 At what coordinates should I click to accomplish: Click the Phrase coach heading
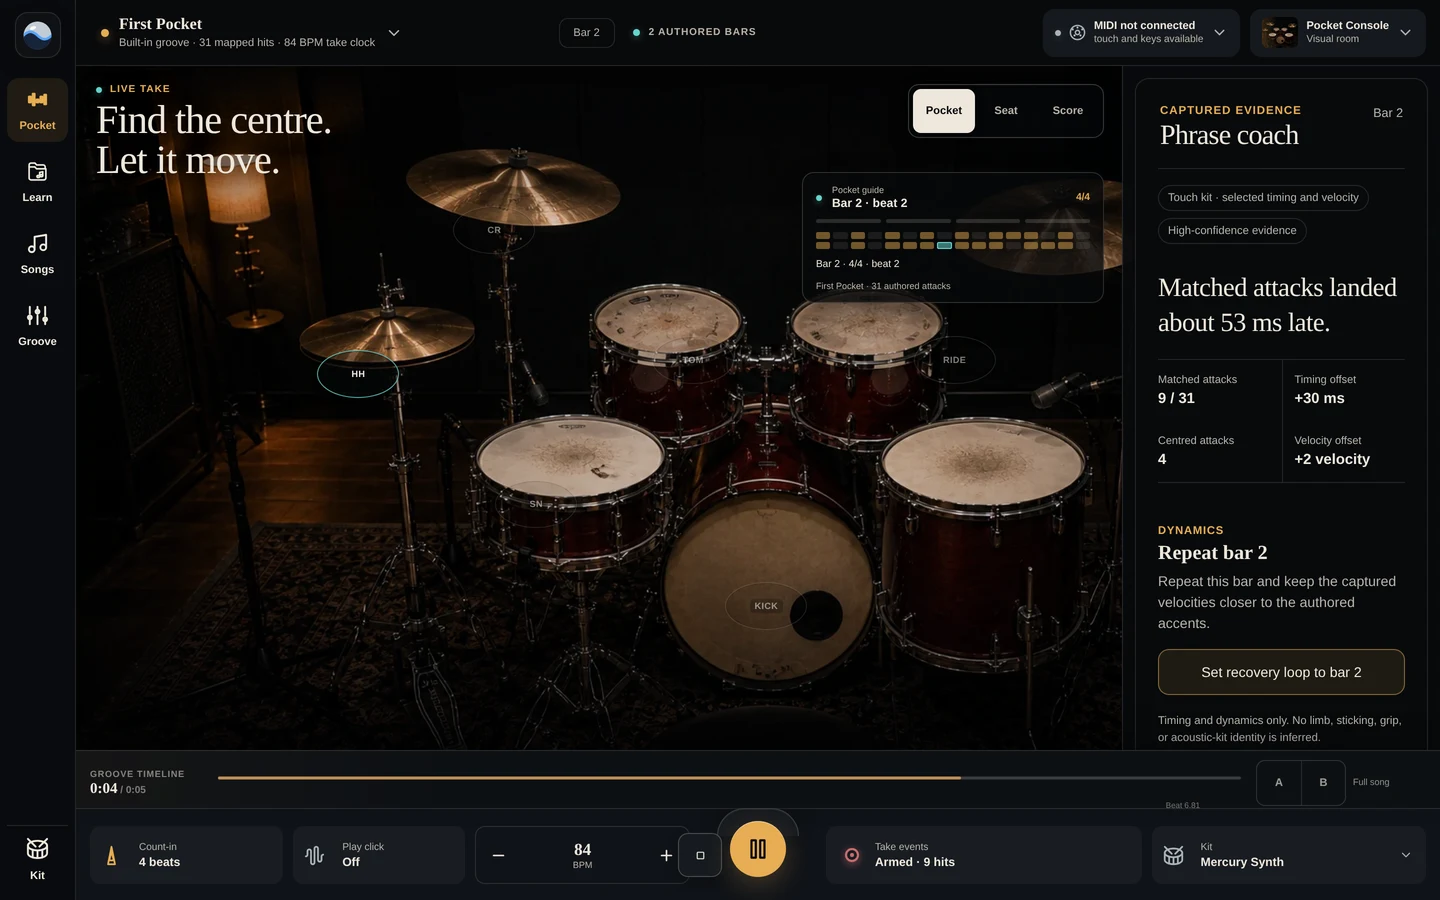tap(1229, 135)
